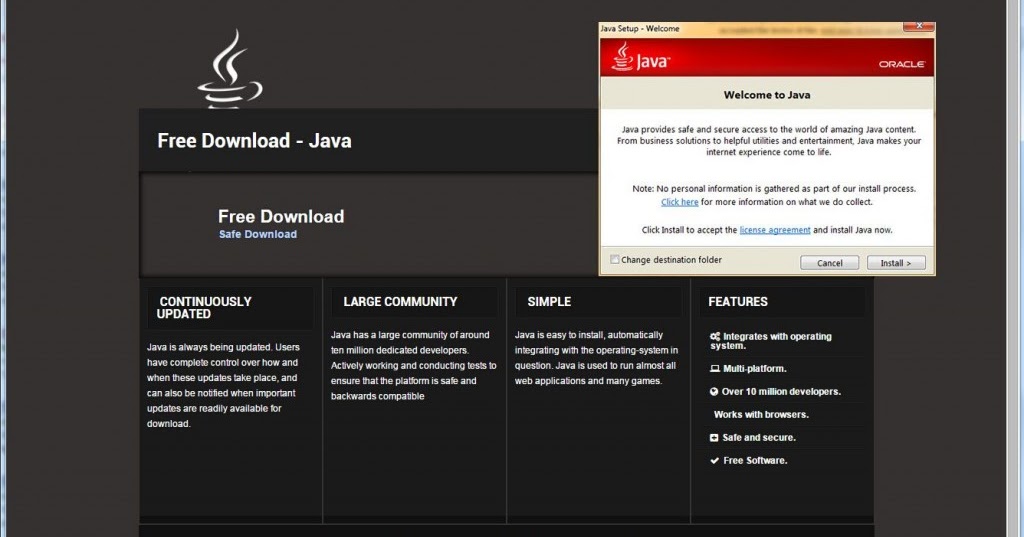Open the Click here information link
Screen dimensions: 1024x537
click(x=679, y=202)
